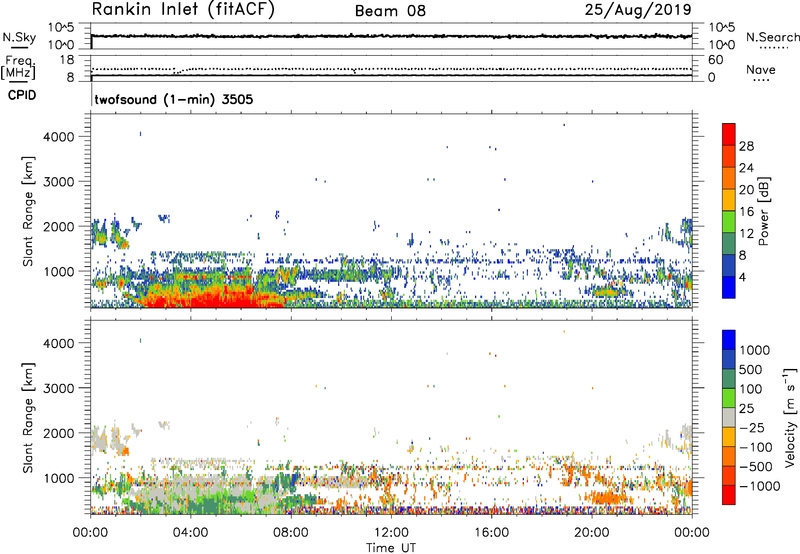The image size is (800, 554).
Task: Click the 'Rankin Inlet (fitACF)' title text
Action: coord(183,9)
